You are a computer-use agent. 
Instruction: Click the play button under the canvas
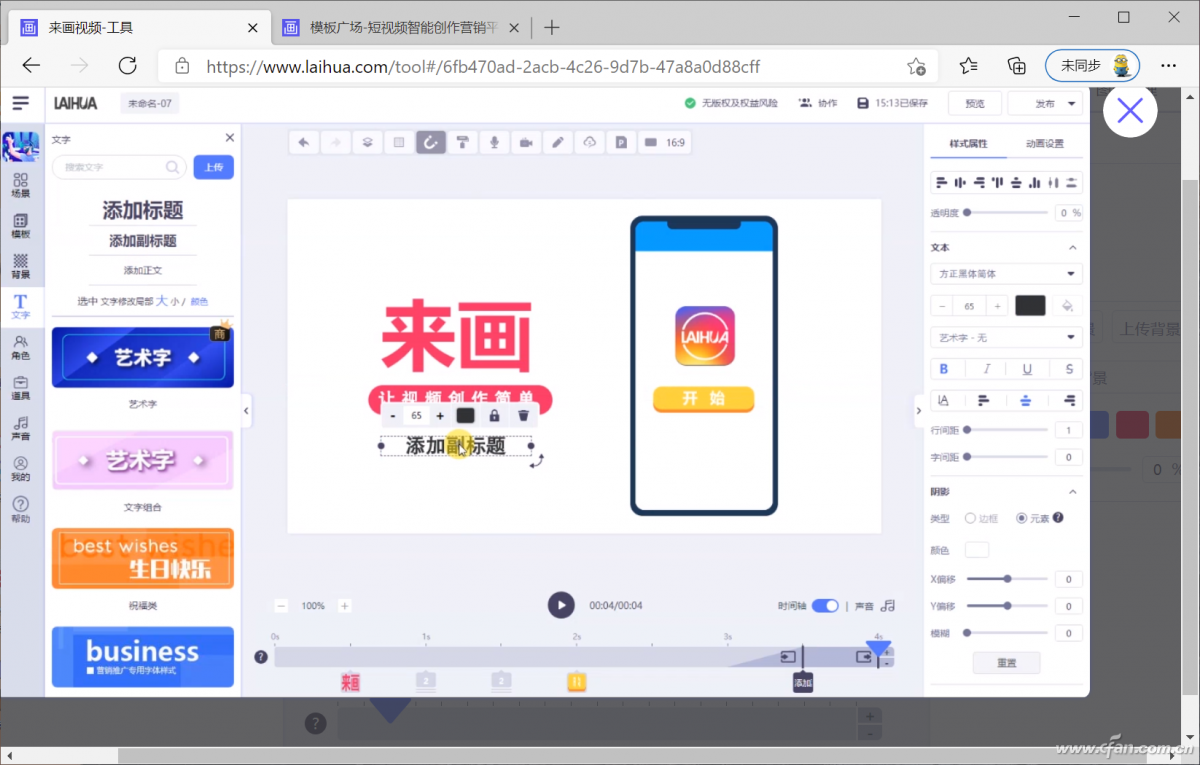(x=561, y=605)
